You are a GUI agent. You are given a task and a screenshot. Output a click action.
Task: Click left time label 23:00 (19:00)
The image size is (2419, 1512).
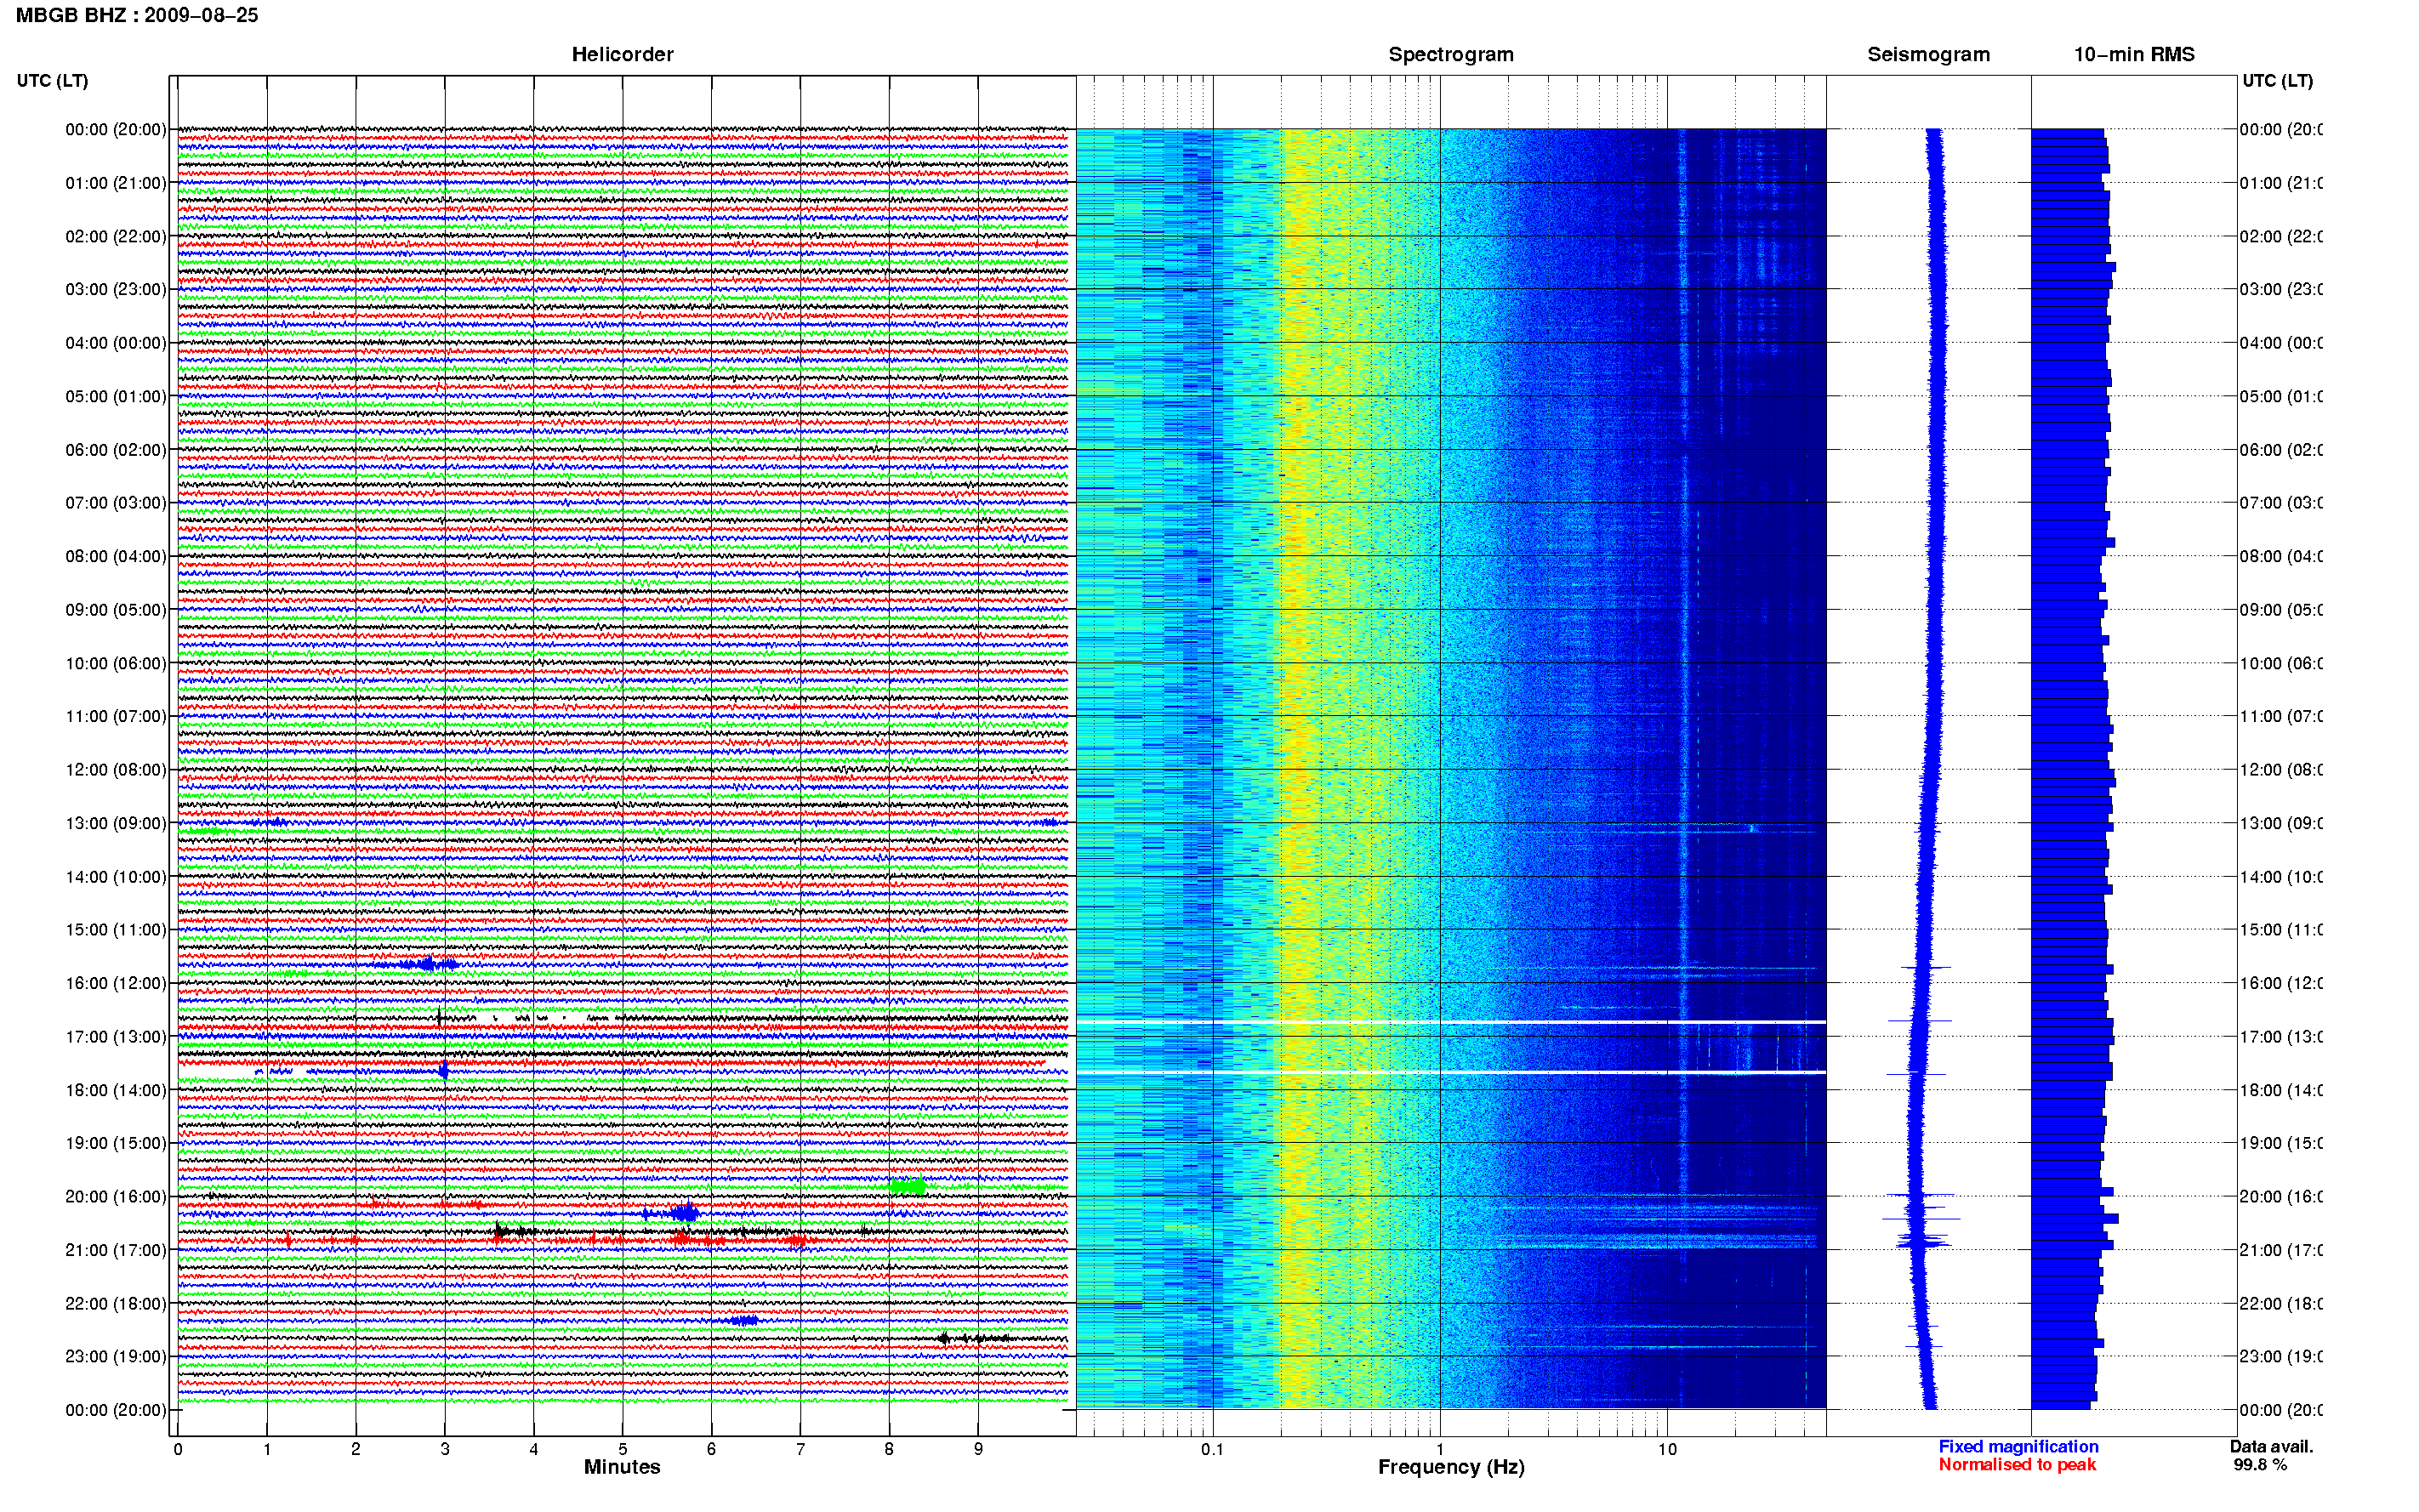point(116,1356)
